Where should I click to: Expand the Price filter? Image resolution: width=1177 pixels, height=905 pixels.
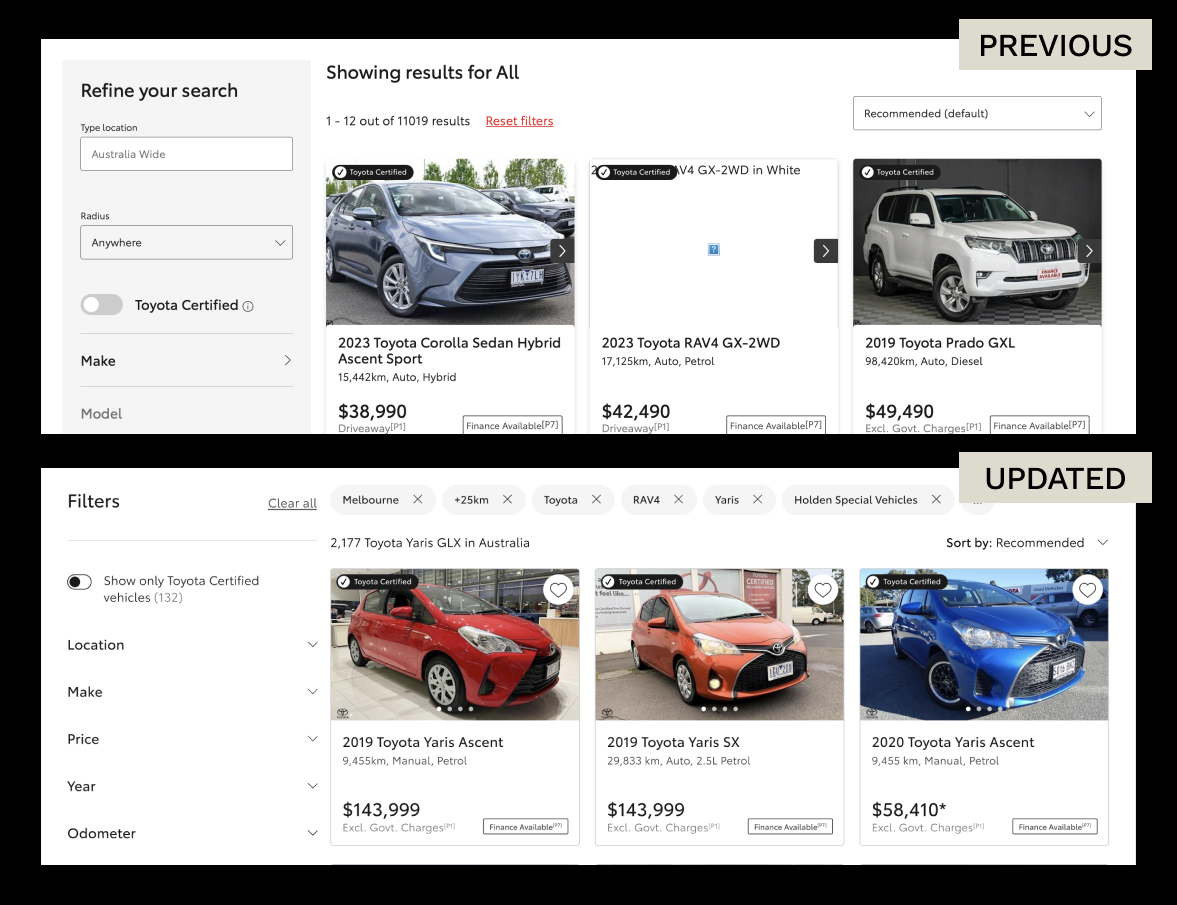point(192,739)
